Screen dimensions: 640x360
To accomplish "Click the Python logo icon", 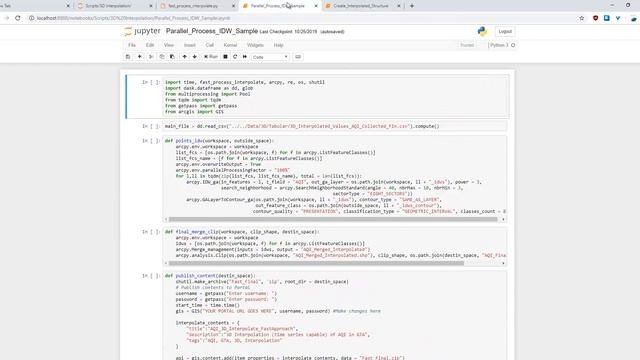I will point(482,31).
